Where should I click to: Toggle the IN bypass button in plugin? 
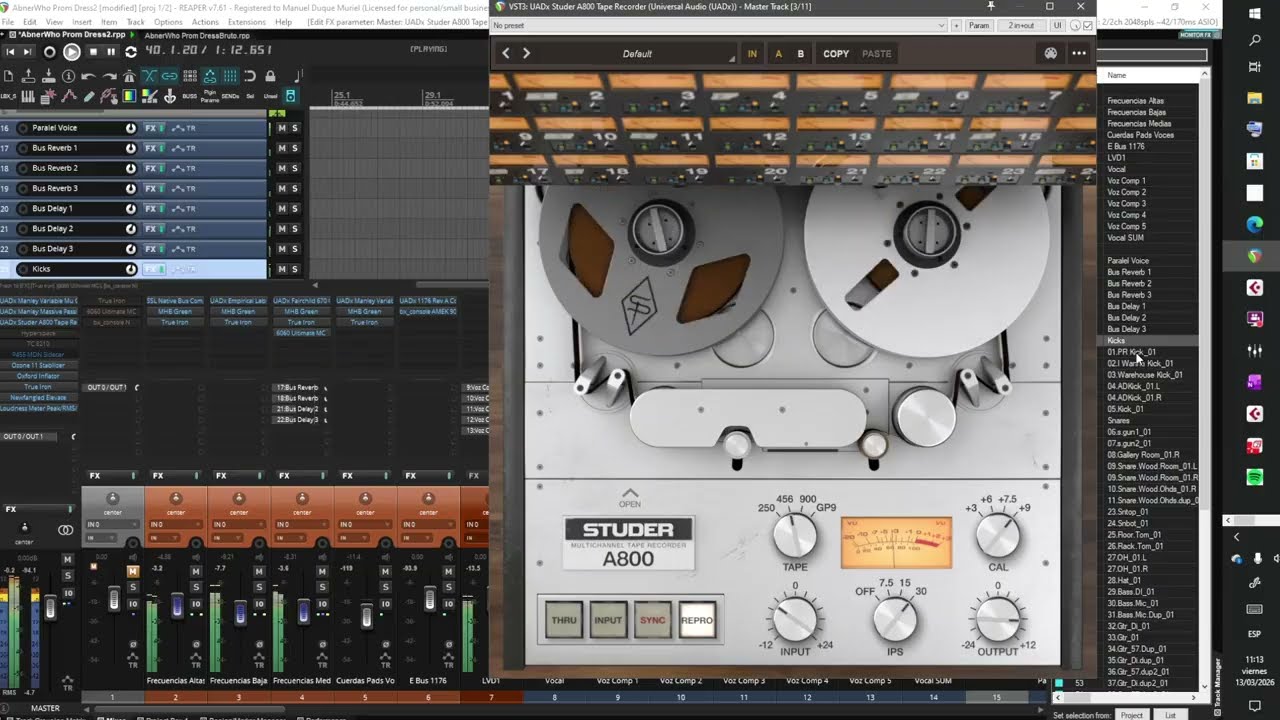coord(752,54)
